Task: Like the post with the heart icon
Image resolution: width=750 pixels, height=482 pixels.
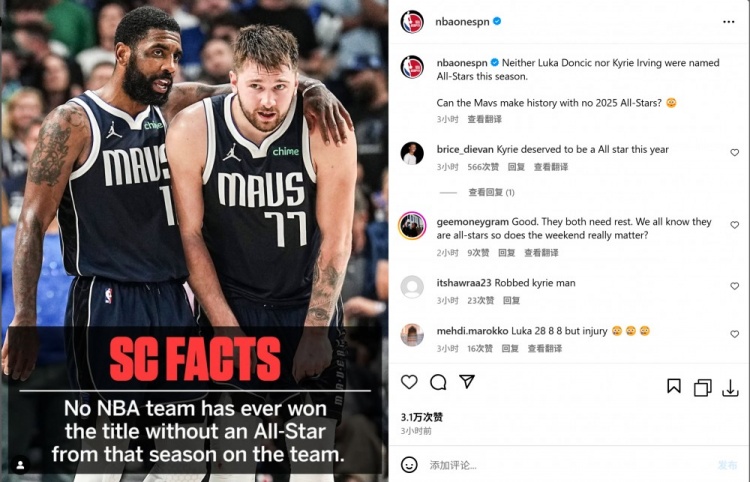Action: (x=409, y=382)
